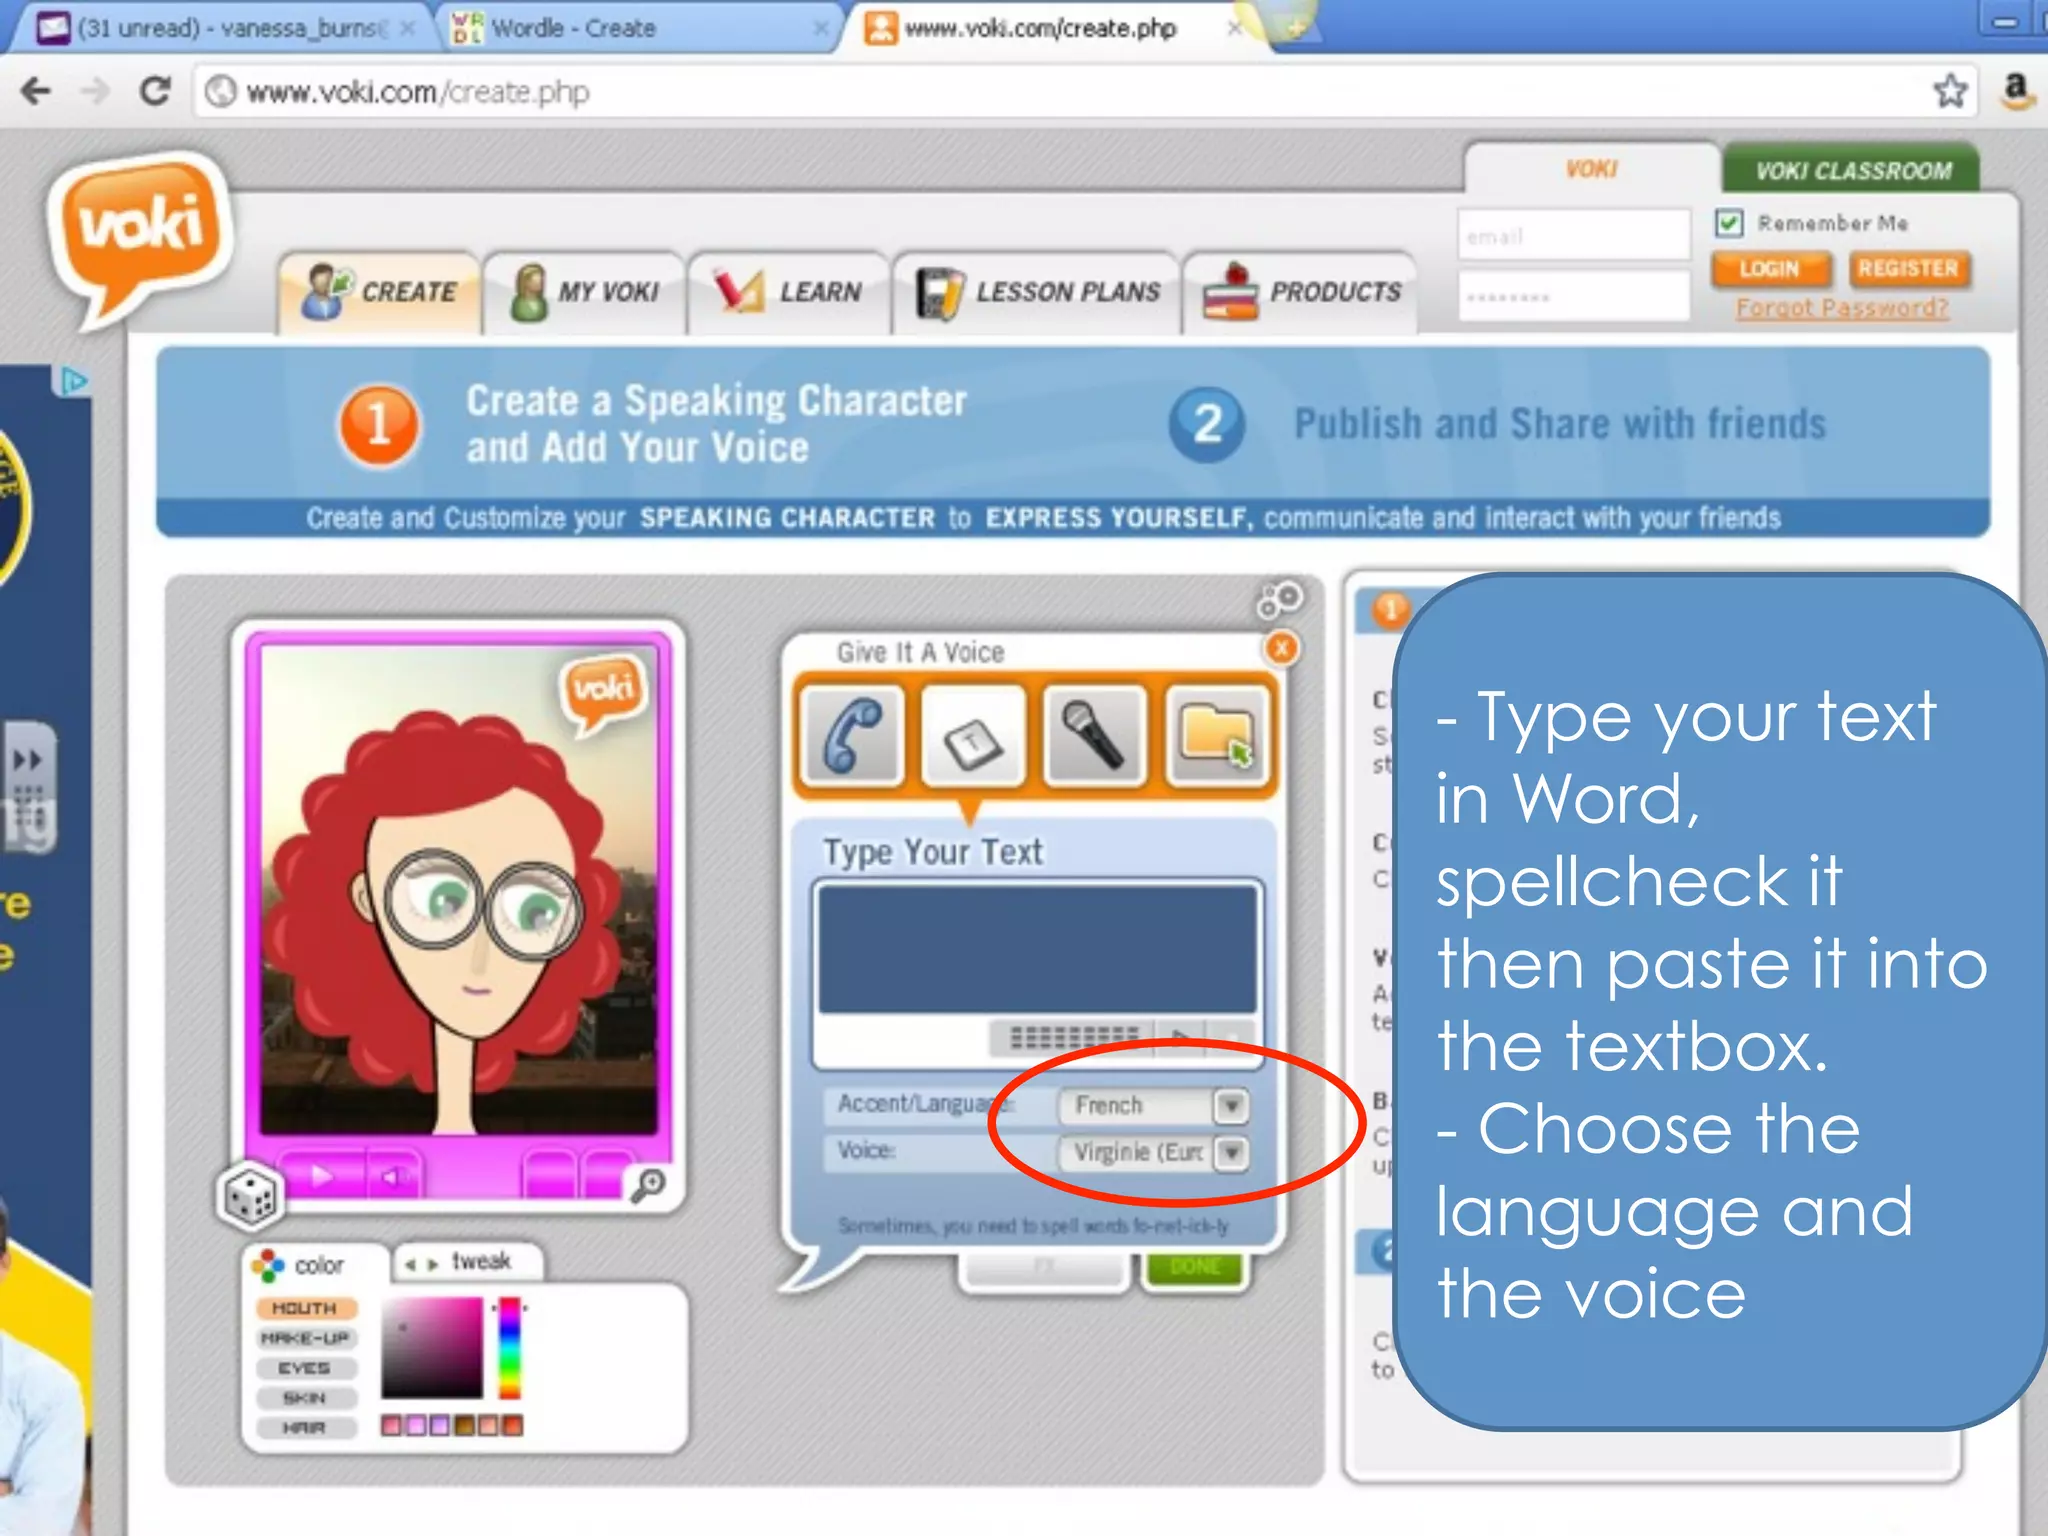Bookmark page with the star icon

tap(1950, 91)
